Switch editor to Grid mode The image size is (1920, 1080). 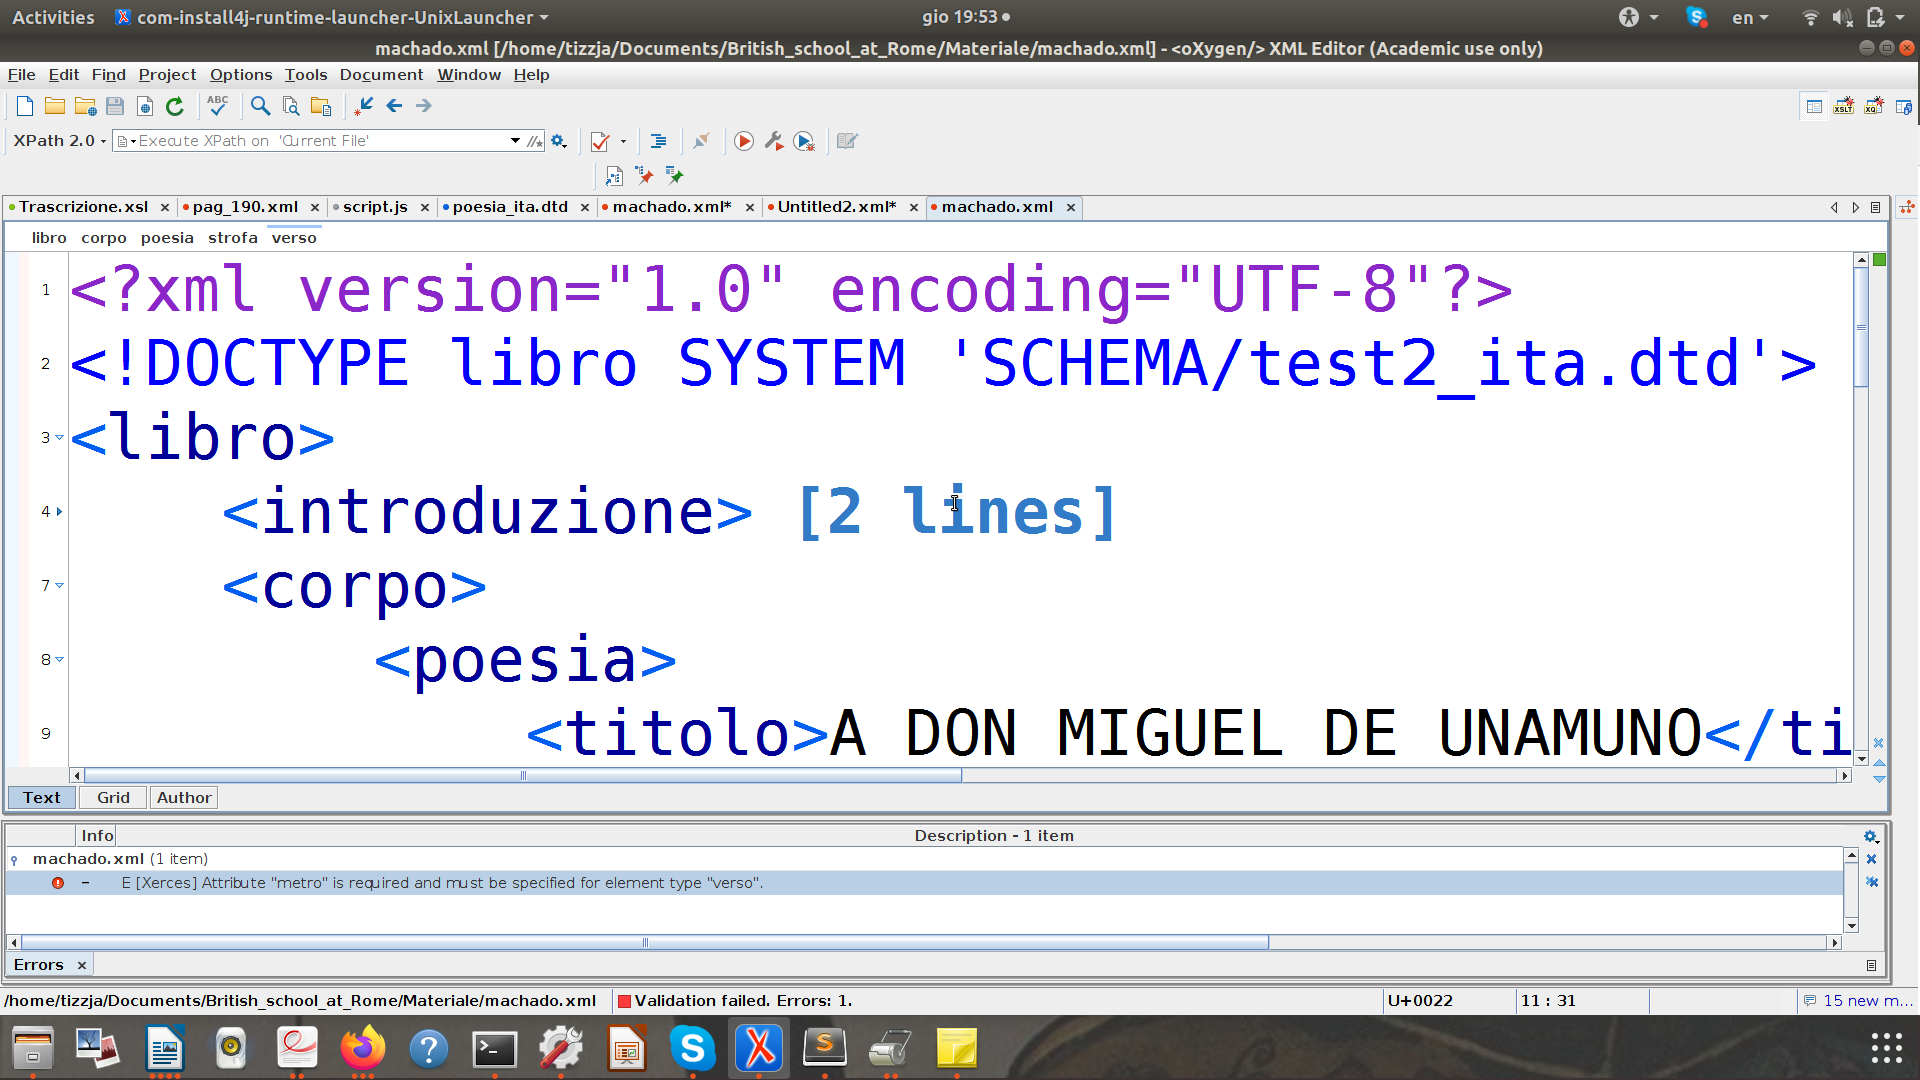[x=113, y=798]
